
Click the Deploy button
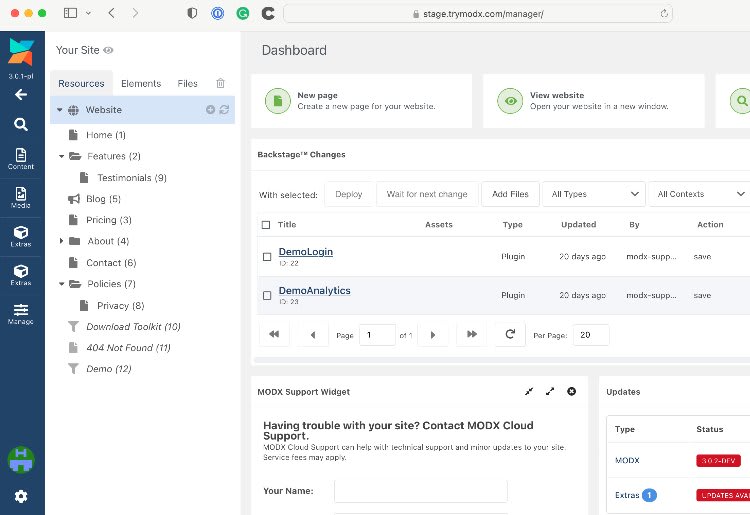click(x=349, y=194)
